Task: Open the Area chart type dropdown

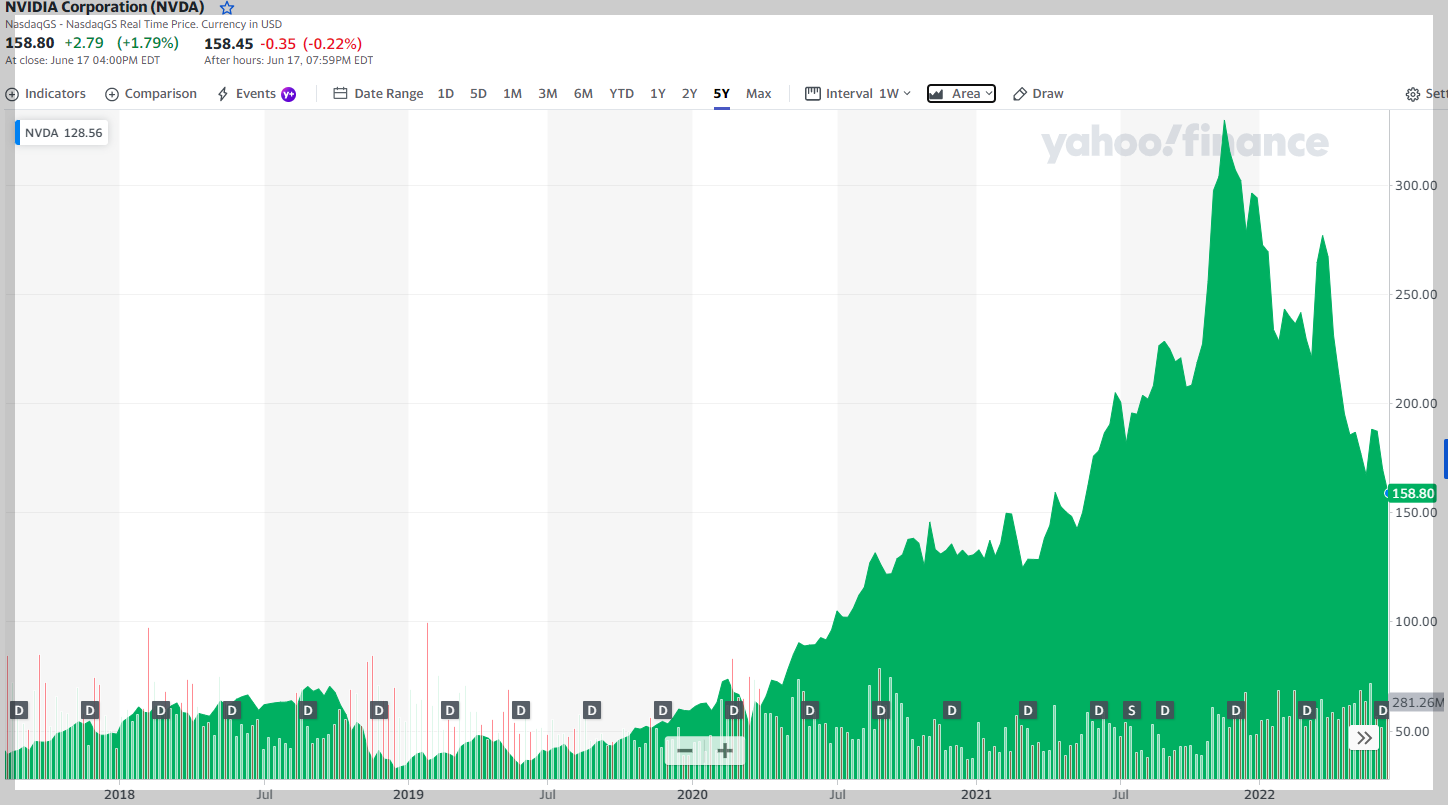Action: coord(961,94)
